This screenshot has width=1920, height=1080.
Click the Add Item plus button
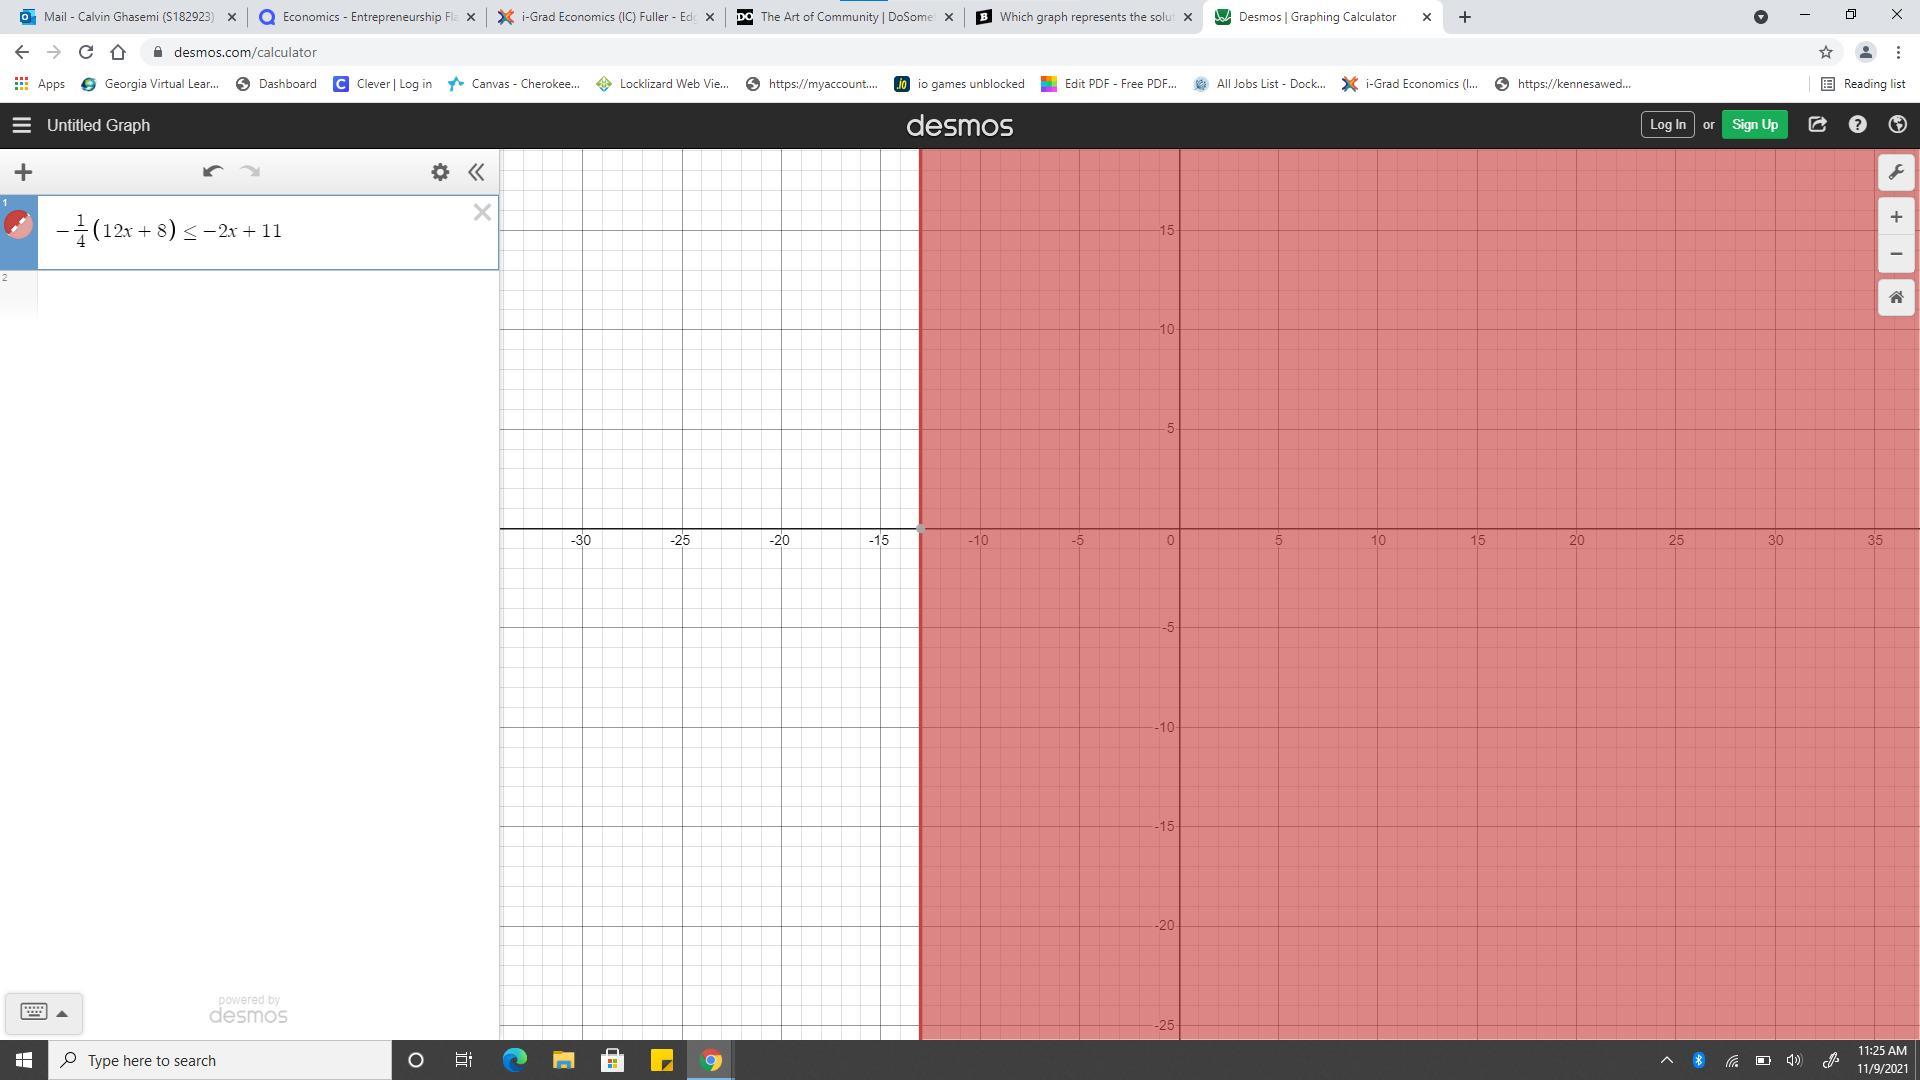[23, 172]
